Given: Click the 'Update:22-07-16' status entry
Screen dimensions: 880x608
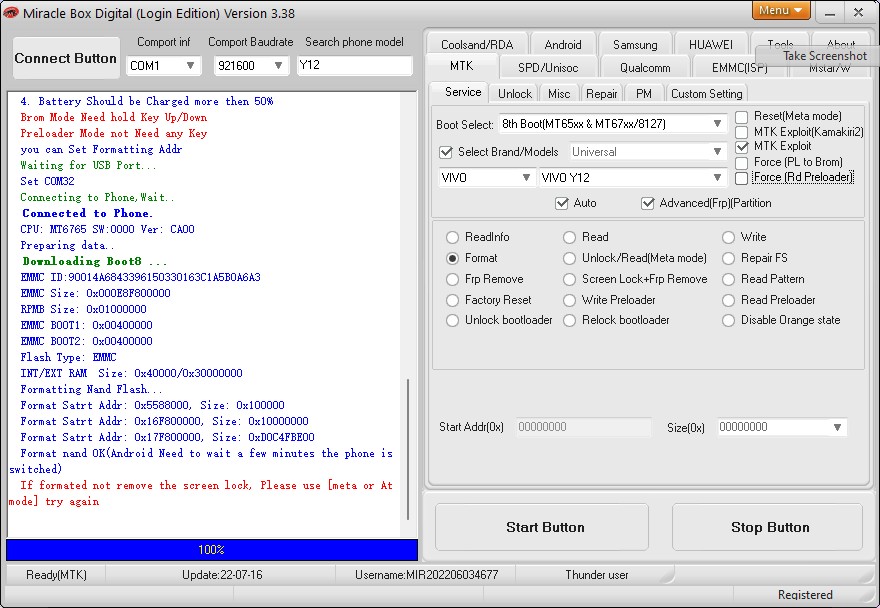Looking at the screenshot, I should (x=222, y=575).
